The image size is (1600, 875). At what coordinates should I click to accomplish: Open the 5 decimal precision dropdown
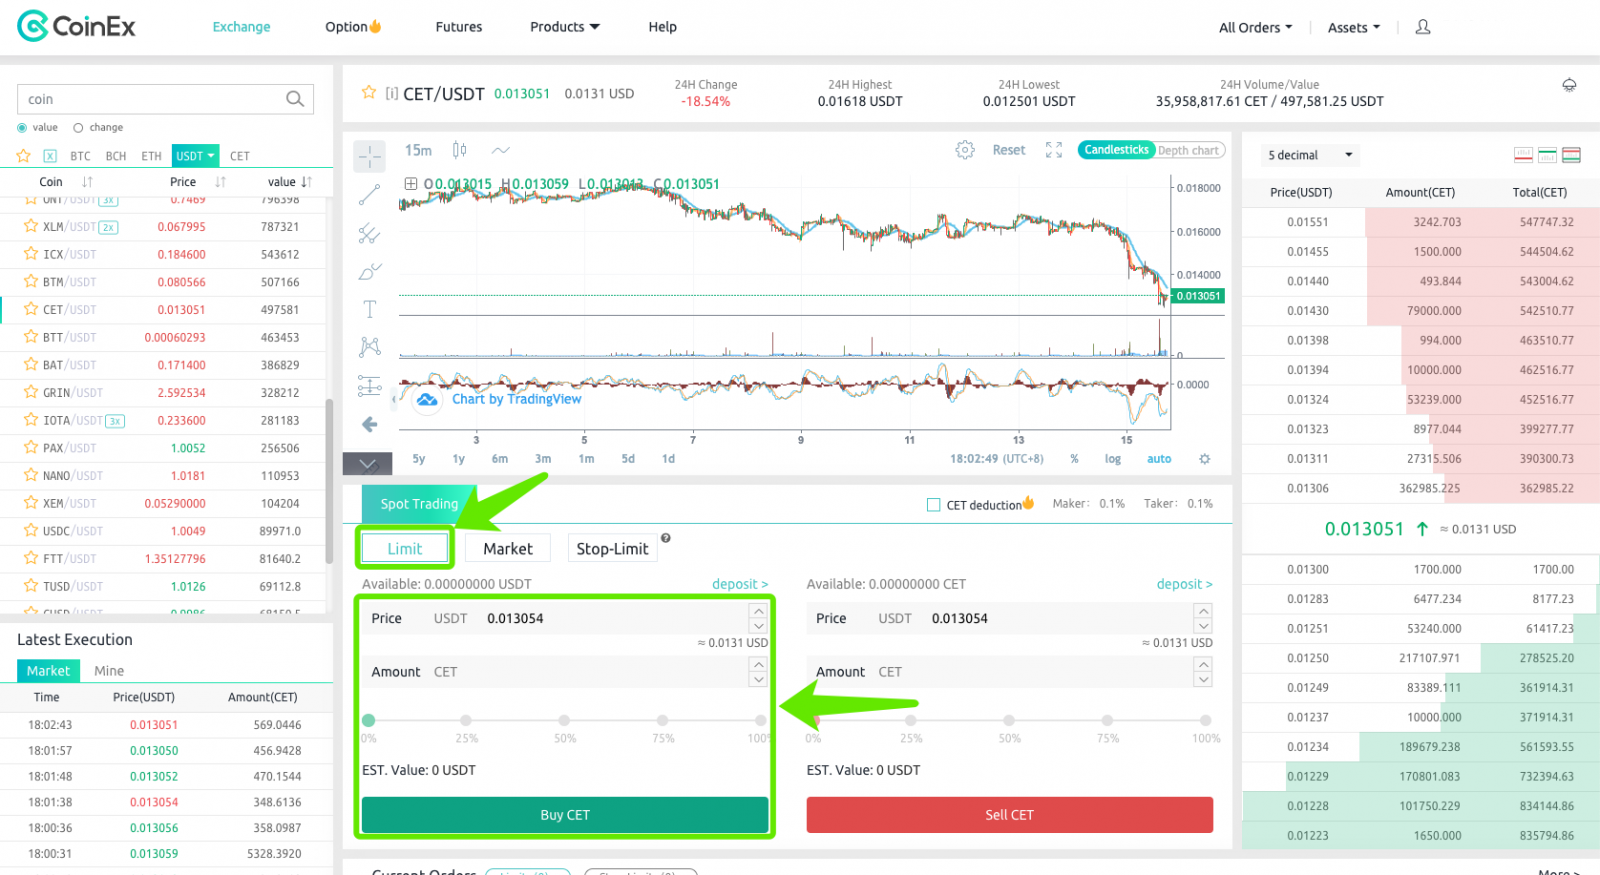coord(1310,155)
